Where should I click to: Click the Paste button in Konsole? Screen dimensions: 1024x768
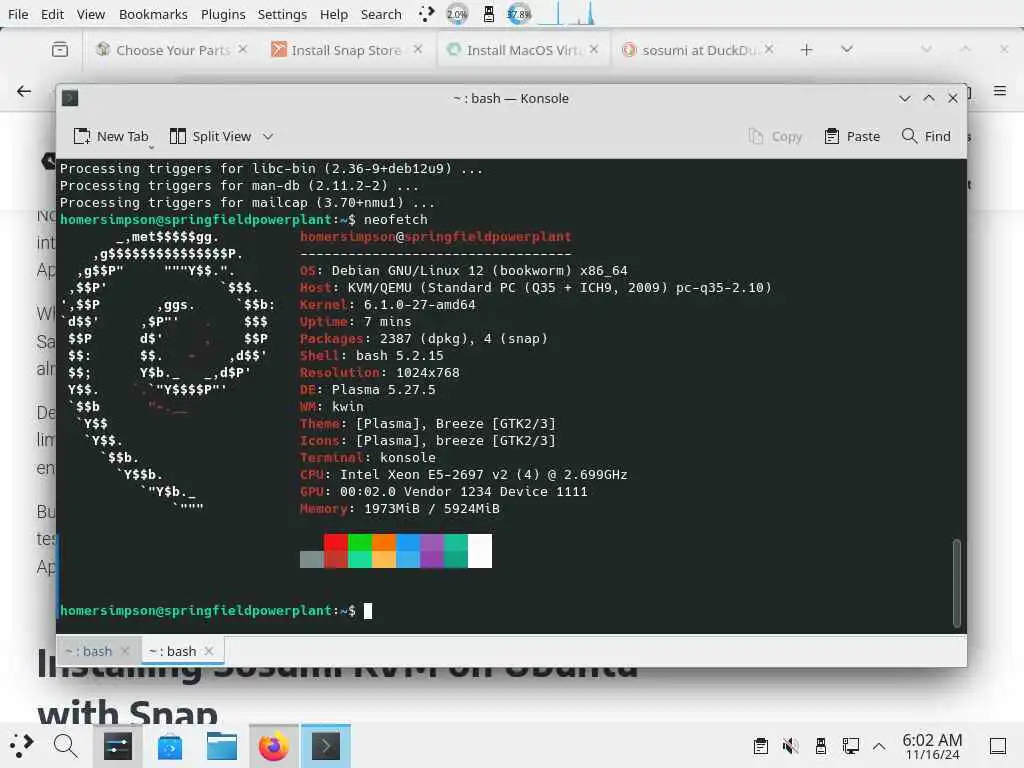852,136
